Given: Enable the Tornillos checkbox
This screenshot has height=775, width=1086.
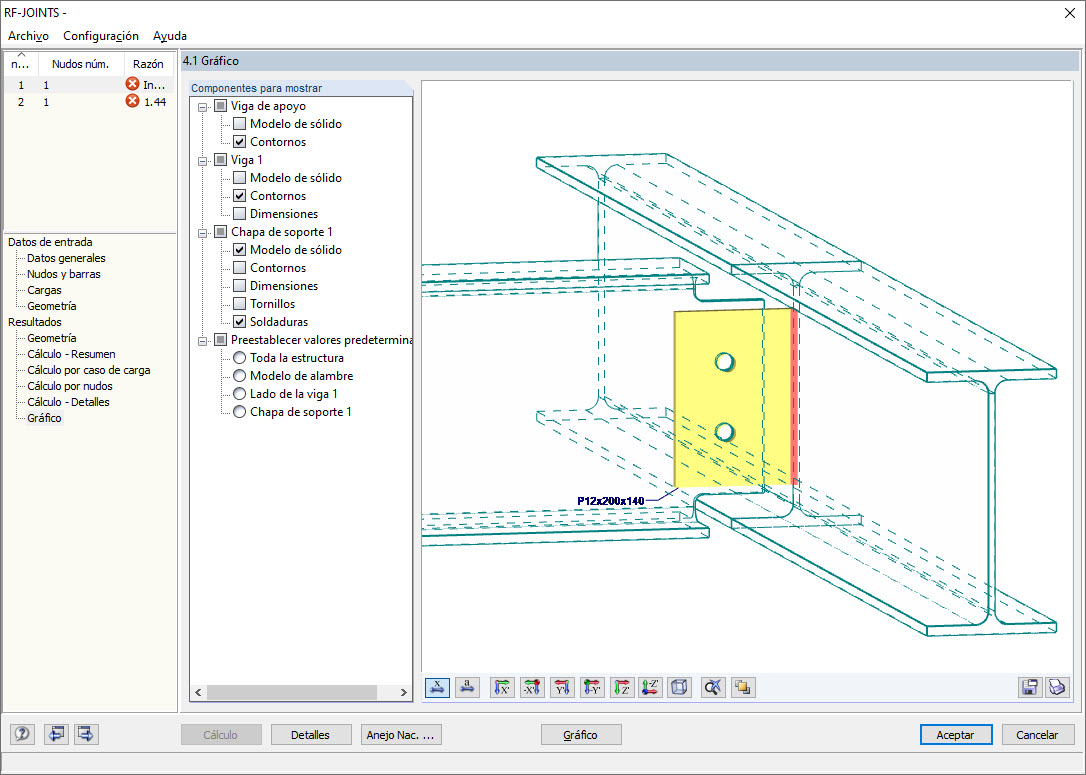Looking at the screenshot, I should coord(239,304).
